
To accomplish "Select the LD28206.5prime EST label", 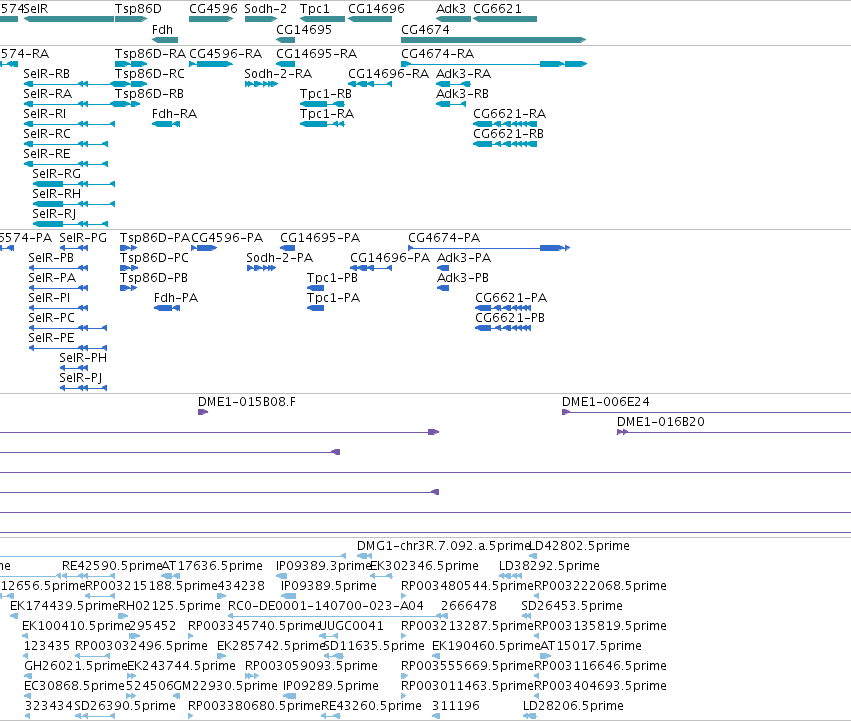I will (573, 706).
